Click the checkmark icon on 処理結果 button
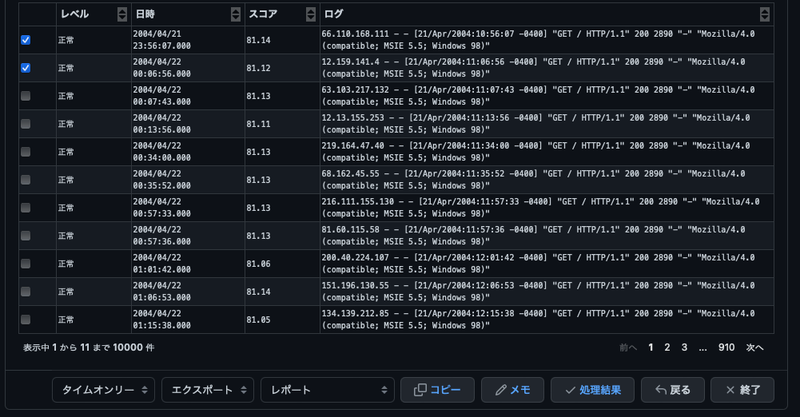 (571, 390)
